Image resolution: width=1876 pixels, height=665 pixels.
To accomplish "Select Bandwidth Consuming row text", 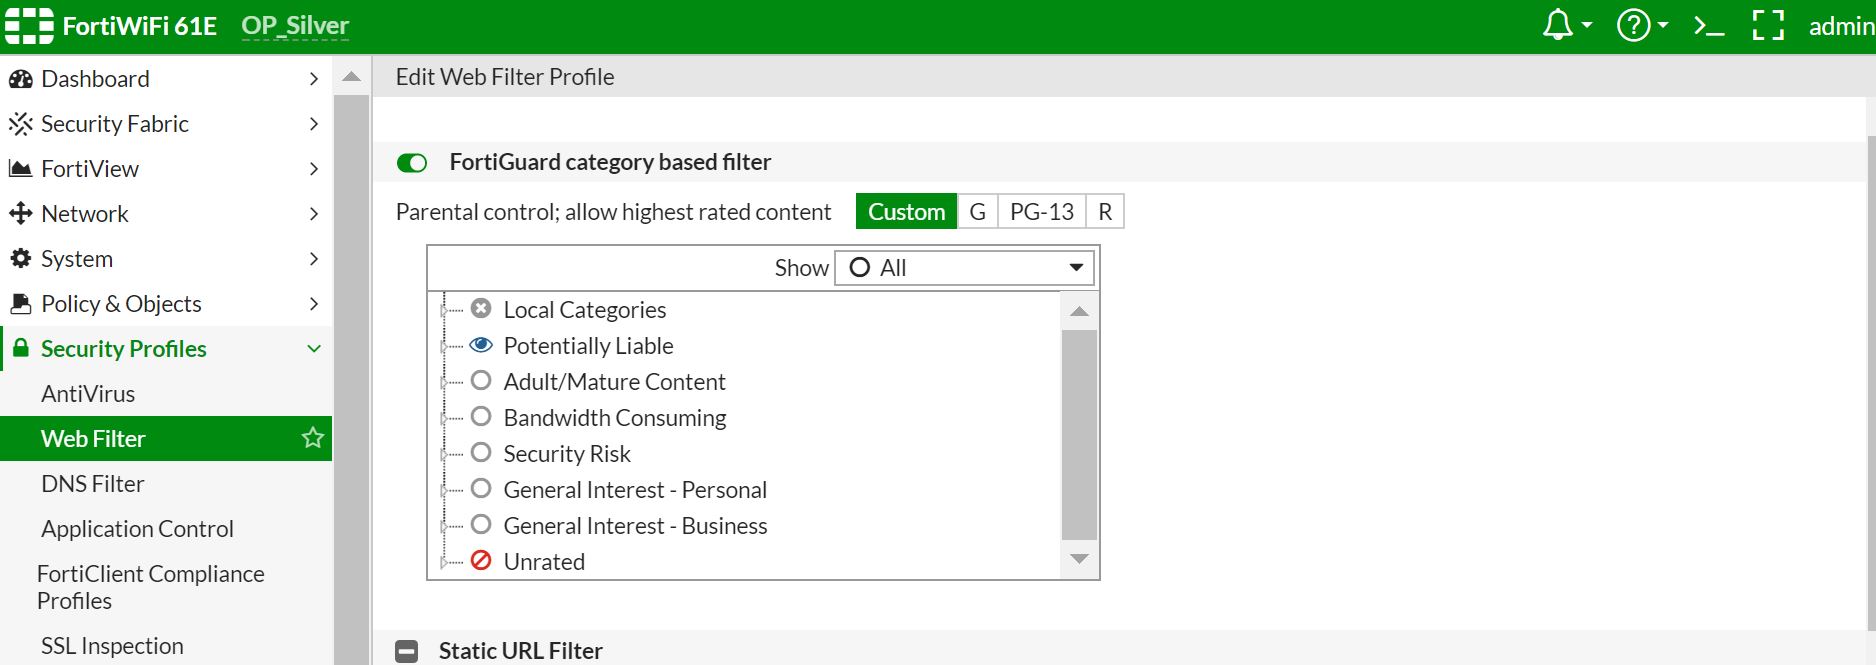I will pos(614,418).
